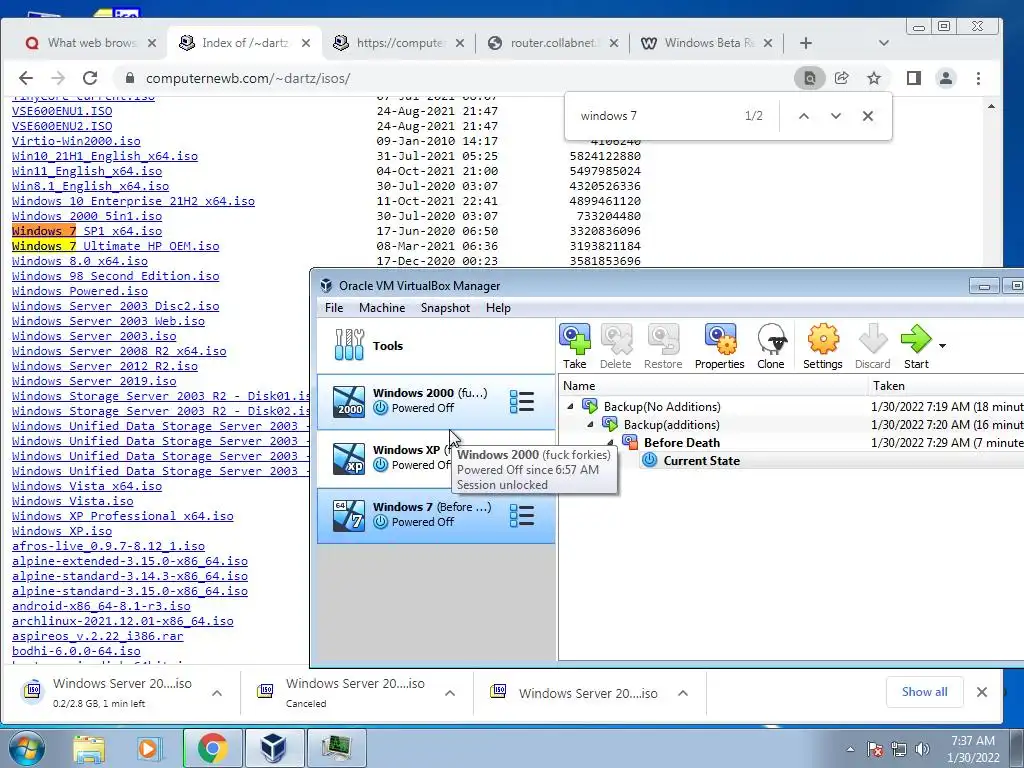Bookmark this page with star icon
This screenshot has height=768, width=1024.
[x=874, y=78]
